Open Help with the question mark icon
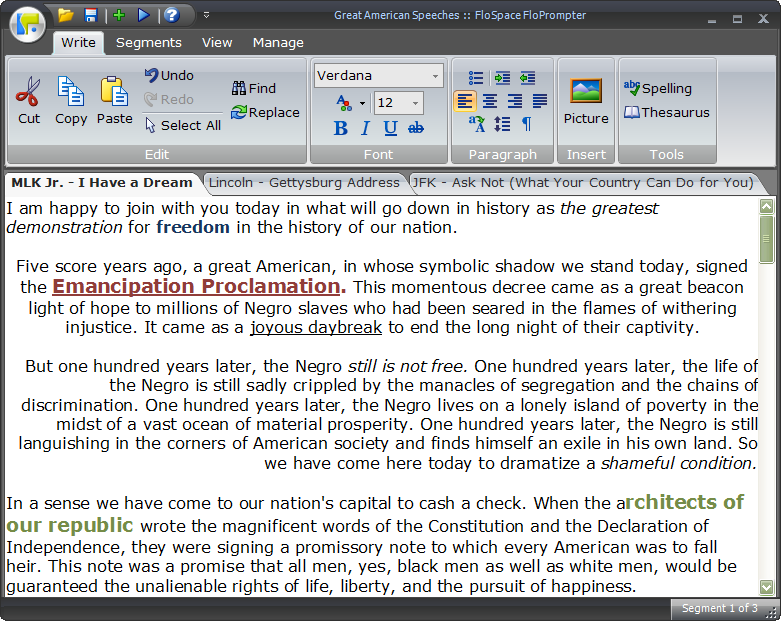Screen dimensions: 781x621 click(x=172, y=15)
